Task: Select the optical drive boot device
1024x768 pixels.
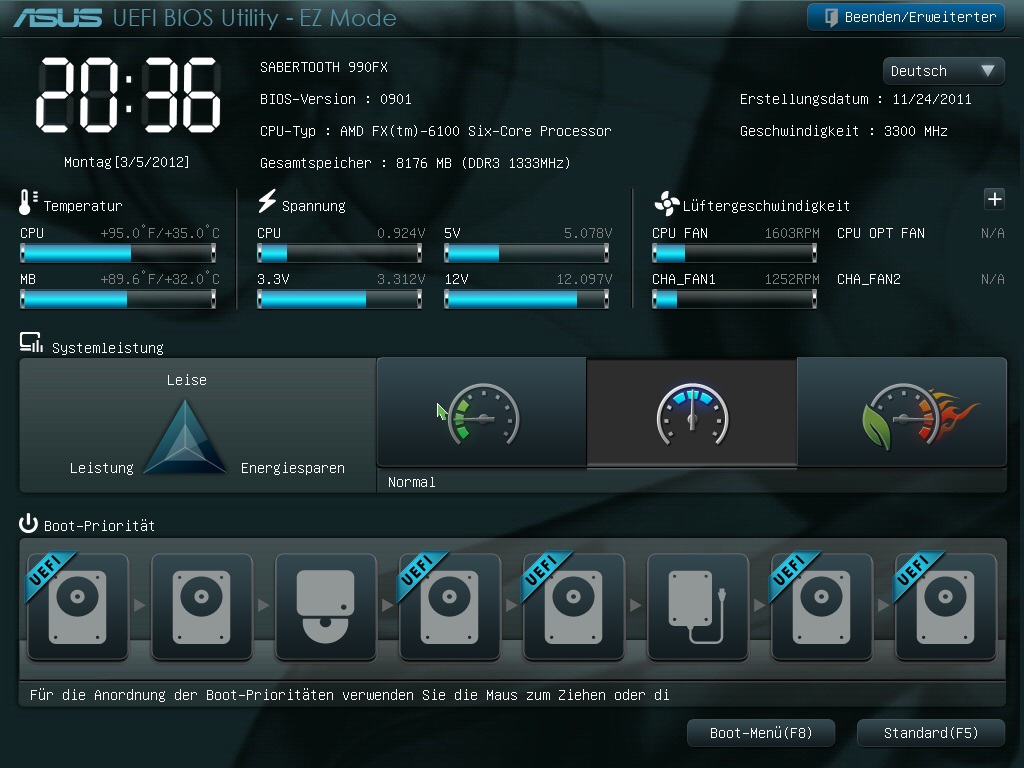Action: click(x=326, y=606)
